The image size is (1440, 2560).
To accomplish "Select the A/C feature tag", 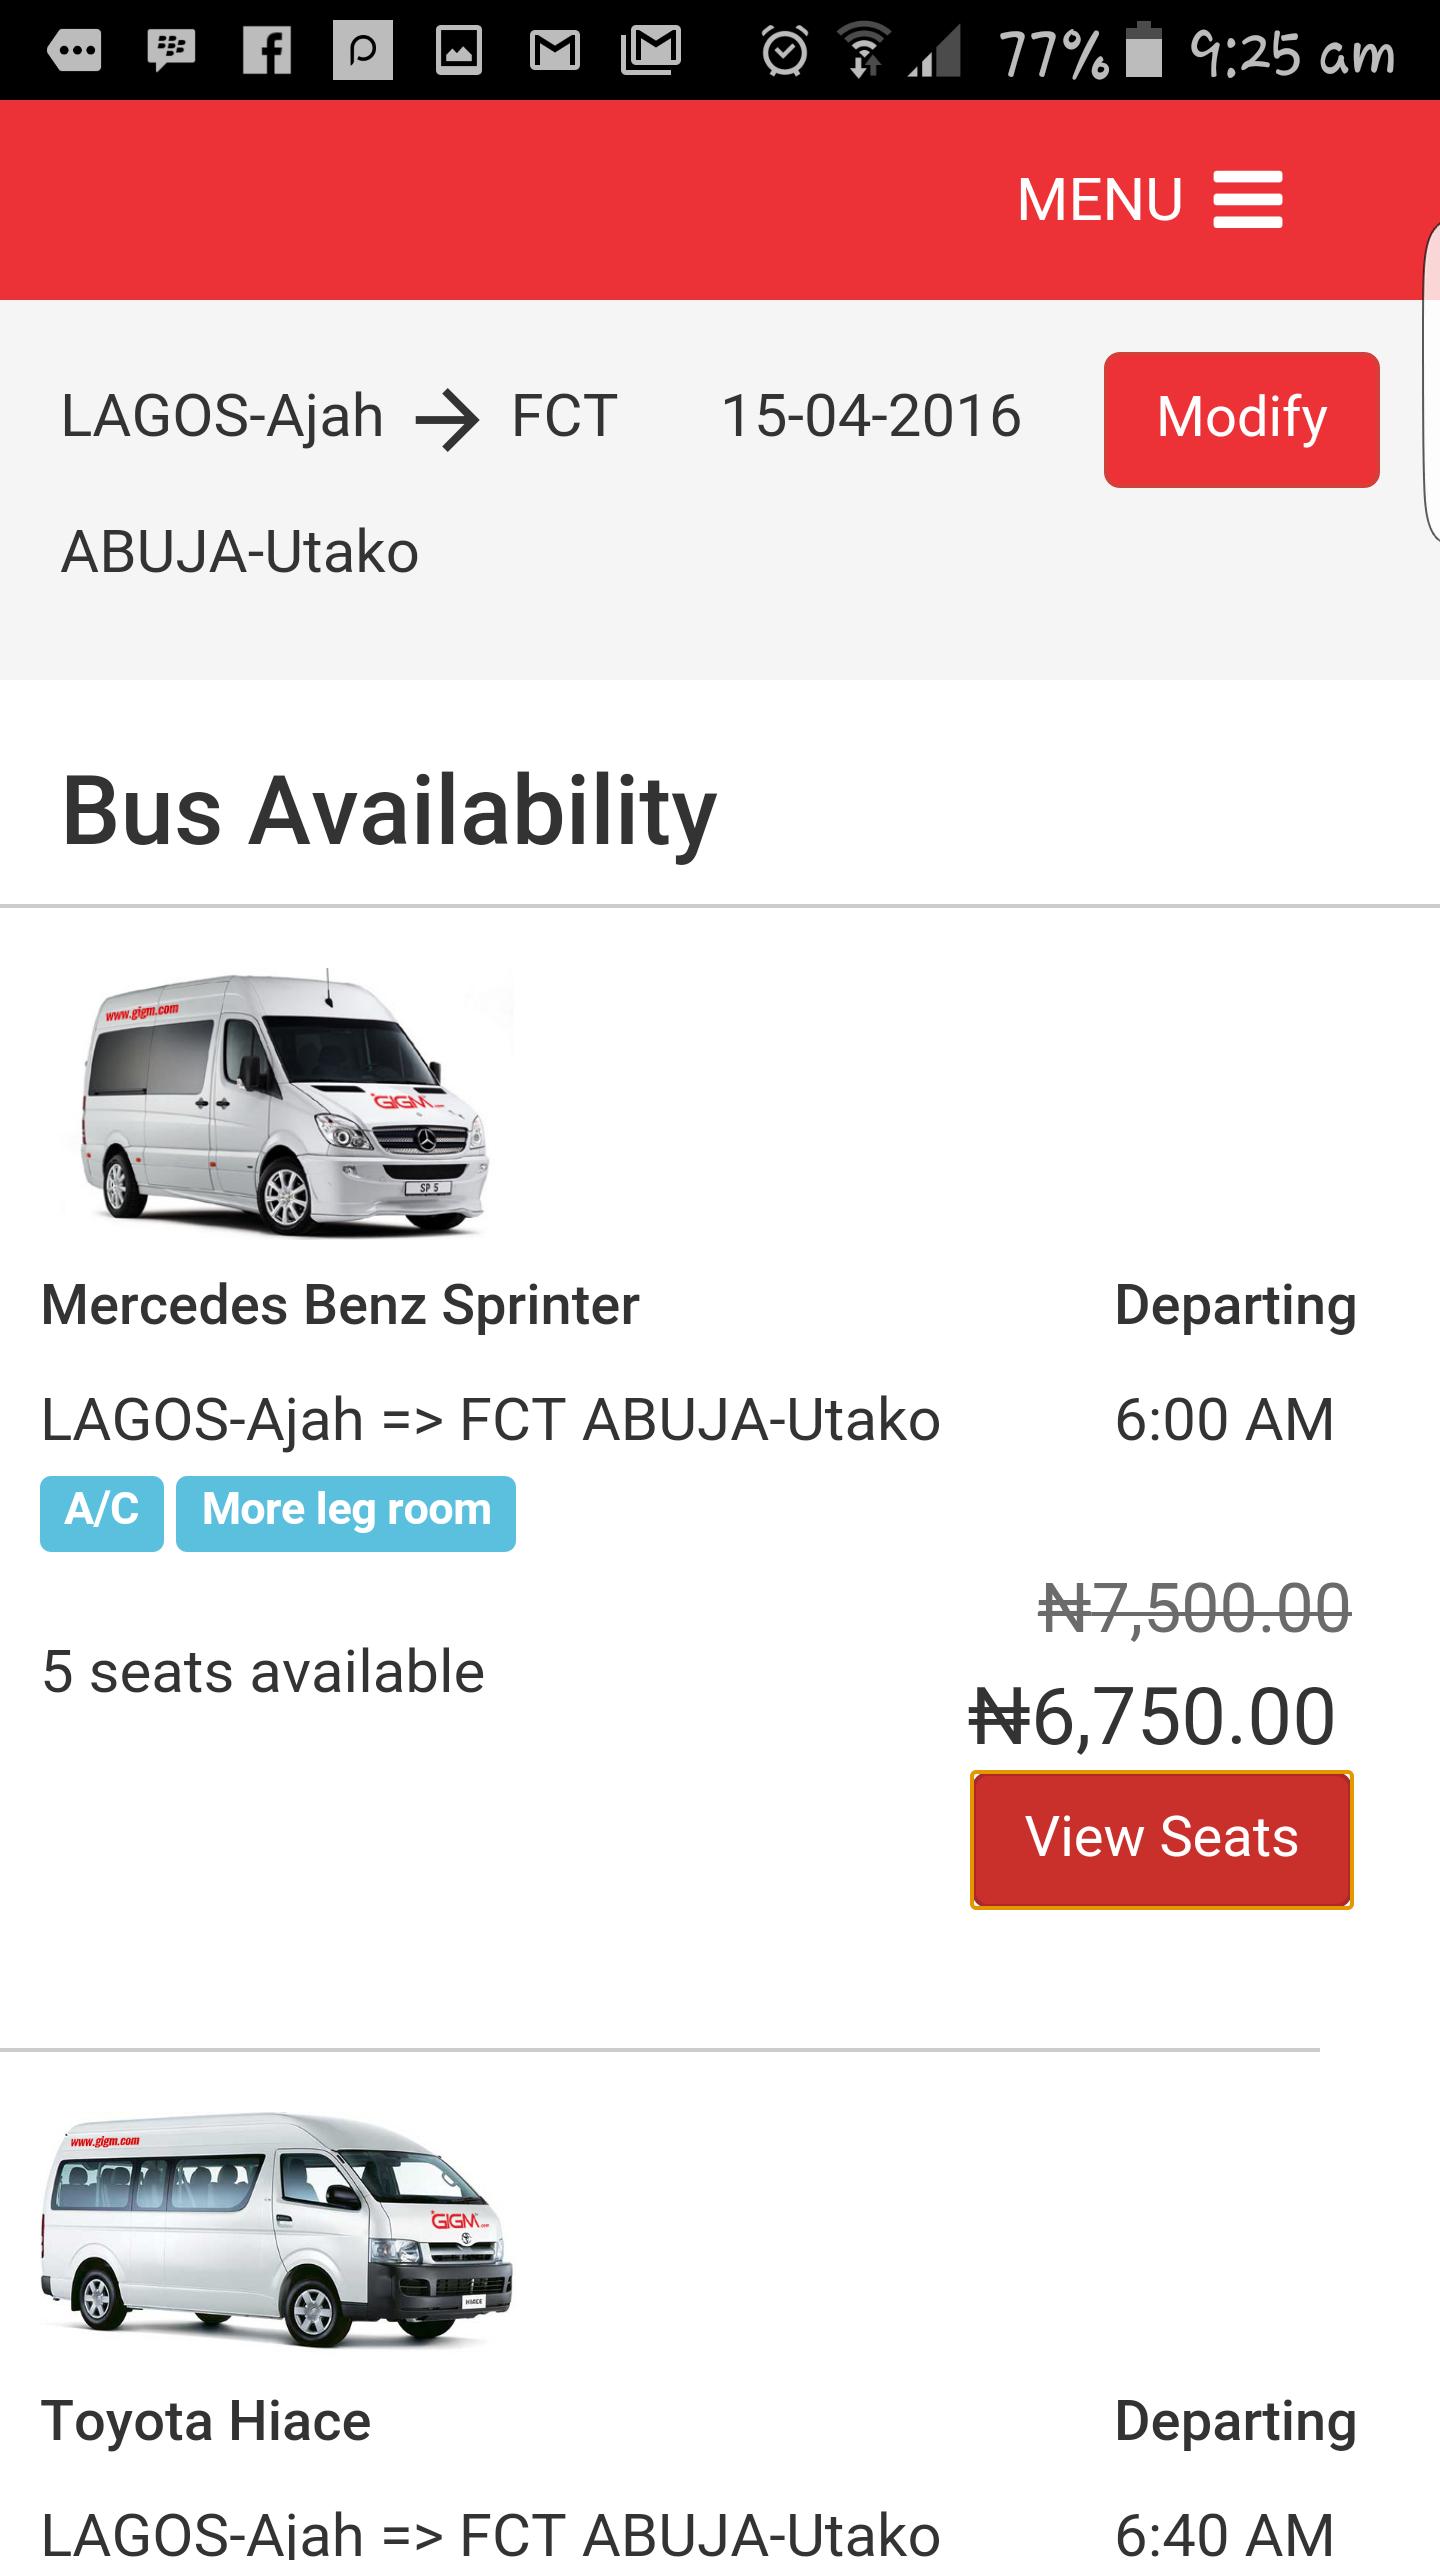I will tap(102, 1513).
